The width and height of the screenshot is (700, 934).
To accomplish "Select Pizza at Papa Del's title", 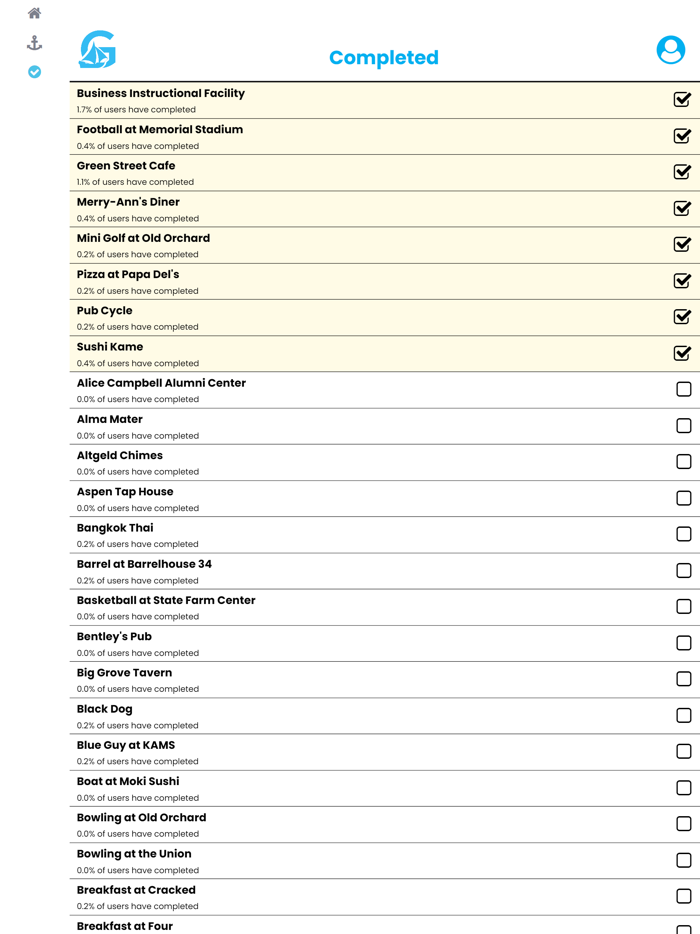I will (x=128, y=274).
